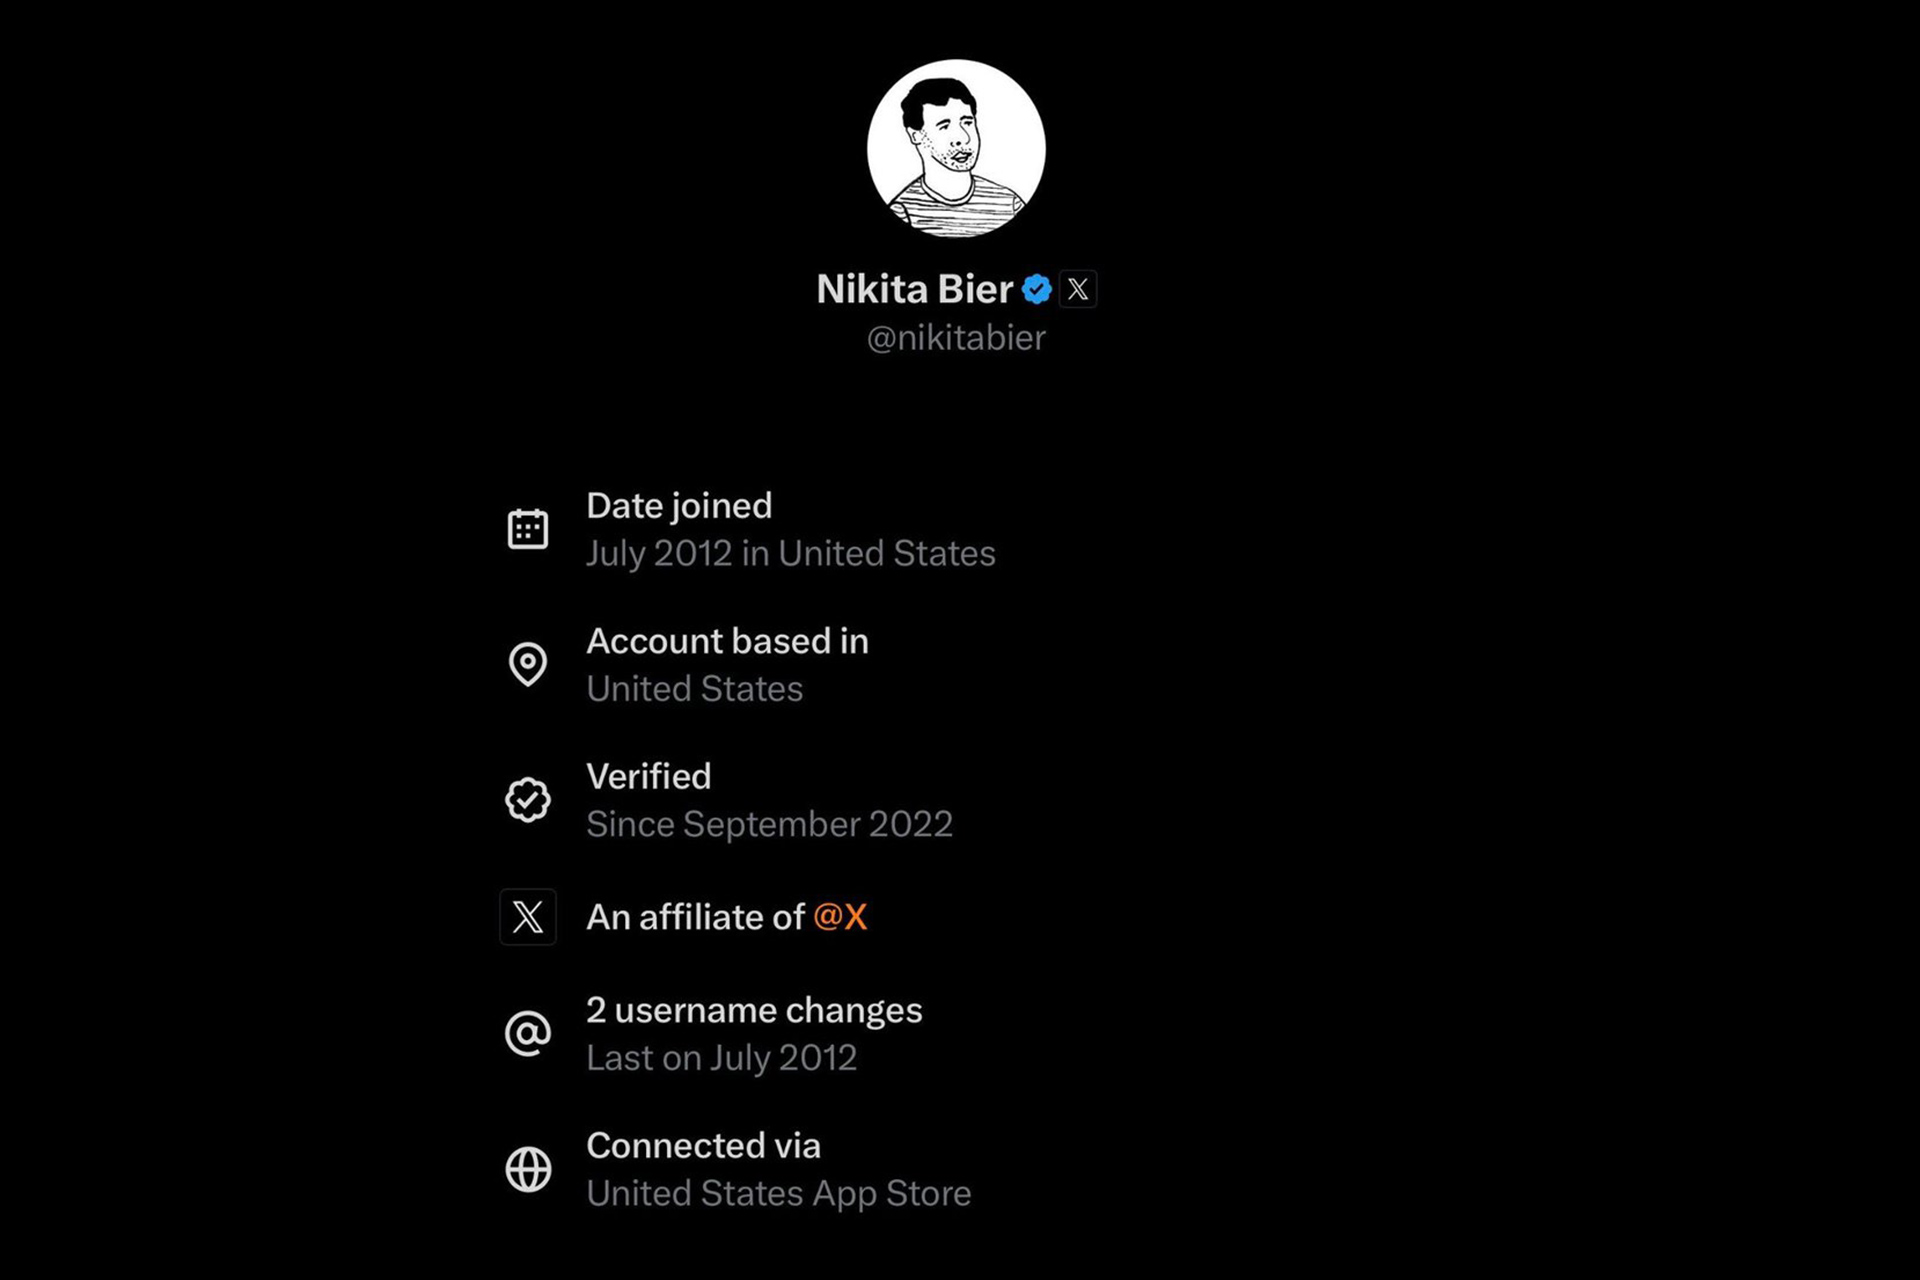Click the @ symbol username changes icon
Image resolution: width=1920 pixels, height=1280 pixels.
pos(528,1033)
